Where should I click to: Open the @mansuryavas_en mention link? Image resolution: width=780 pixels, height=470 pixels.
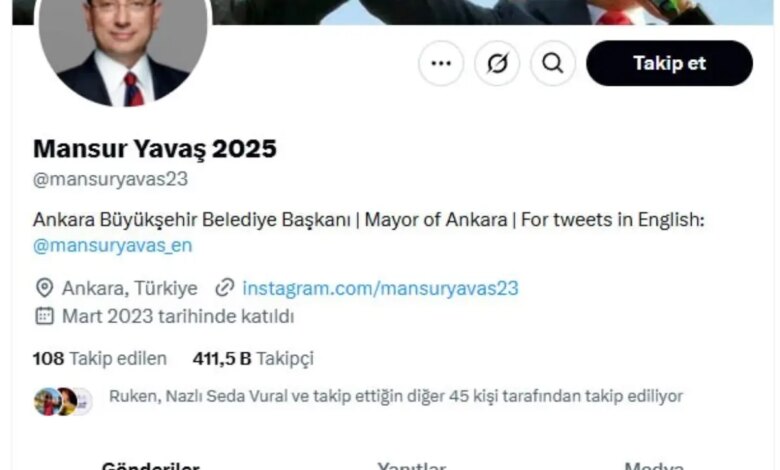click(x=112, y=246)
